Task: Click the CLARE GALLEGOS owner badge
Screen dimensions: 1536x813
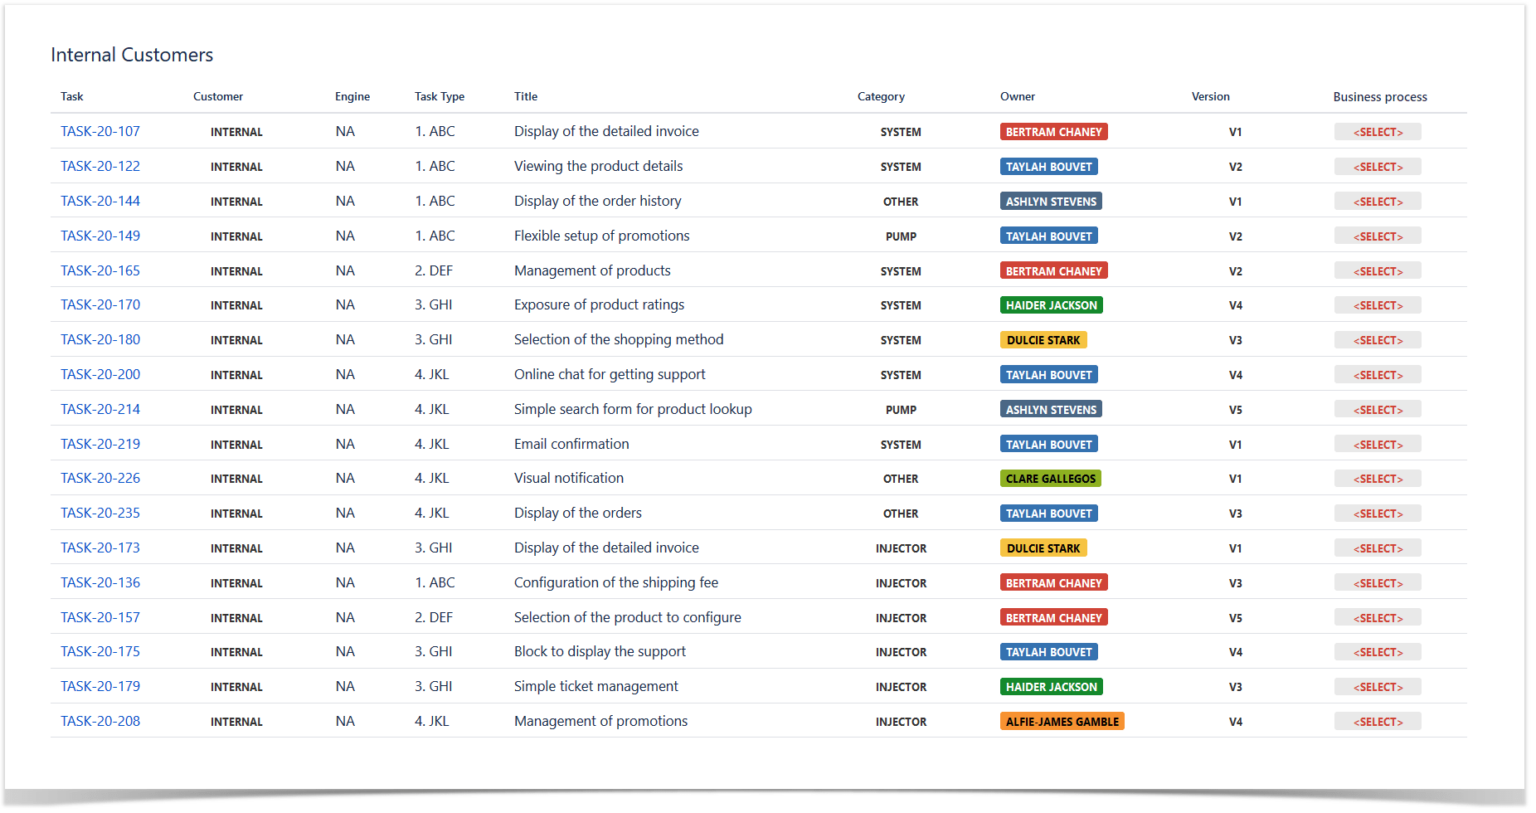Action: pos(1050,478)
